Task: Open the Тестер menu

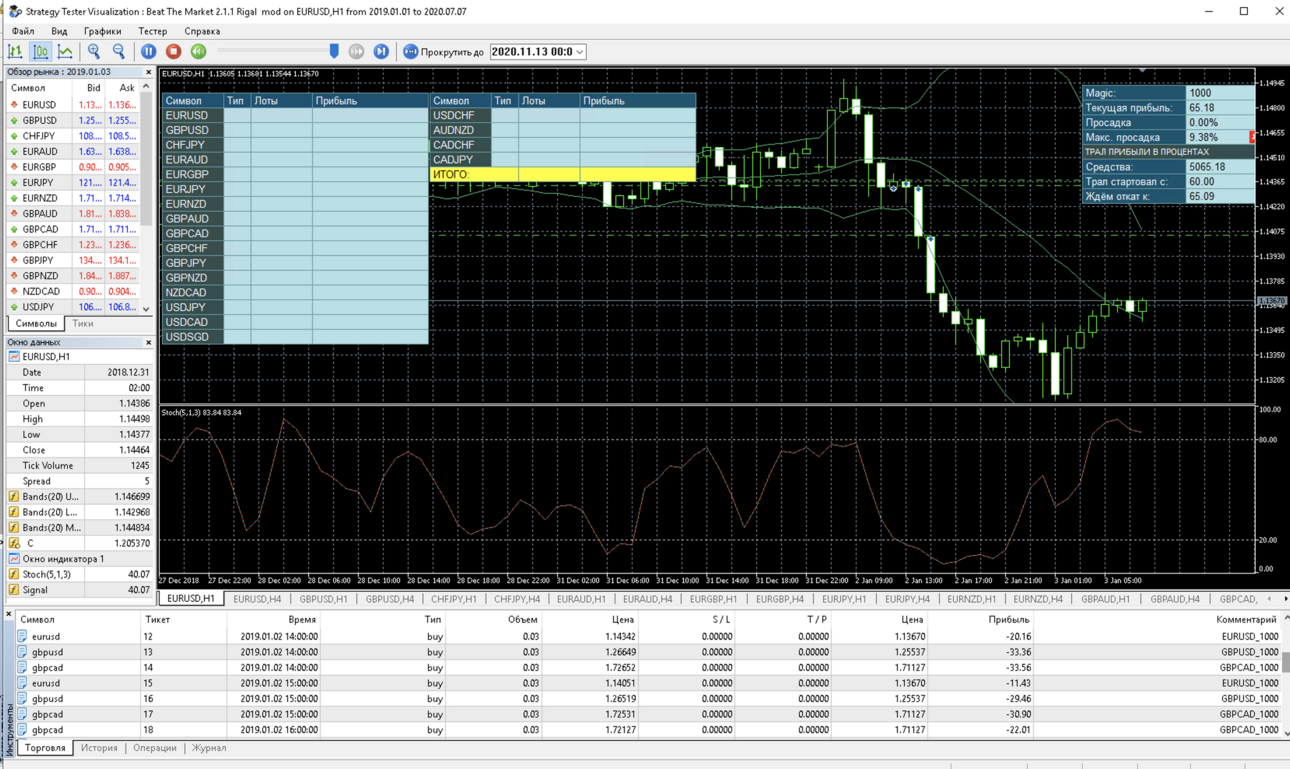Action: coord(153,31)
